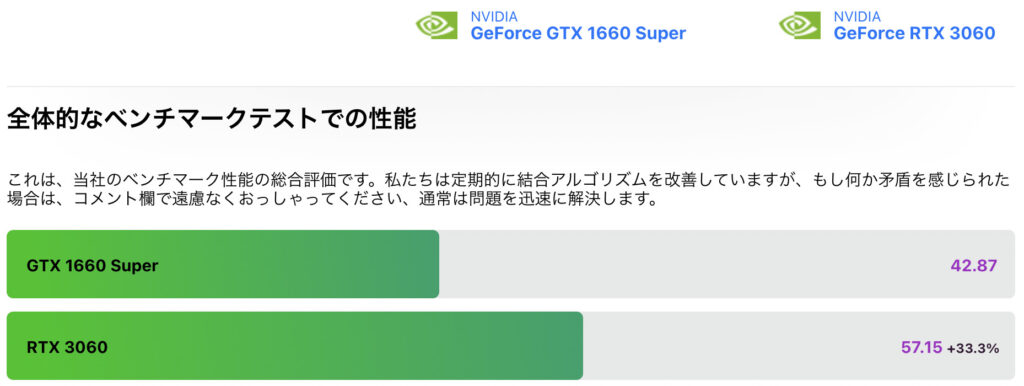Click the 57.15 score value
1024x386 pixels.
point(921,347)
